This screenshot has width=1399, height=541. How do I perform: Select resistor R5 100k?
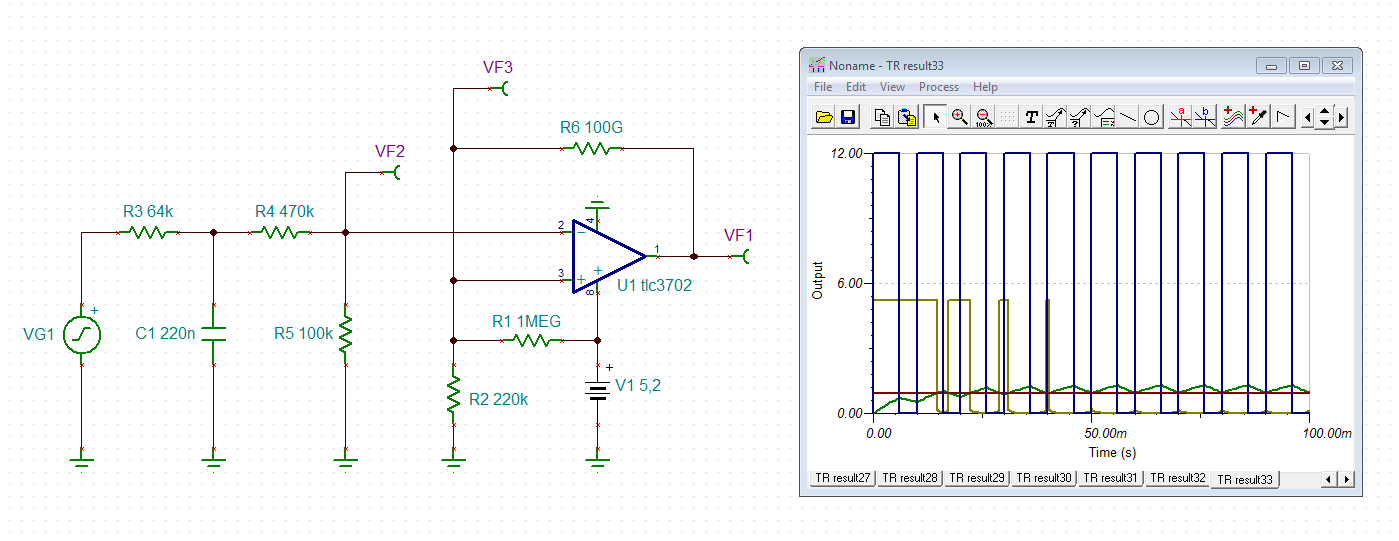coord(345,336)
